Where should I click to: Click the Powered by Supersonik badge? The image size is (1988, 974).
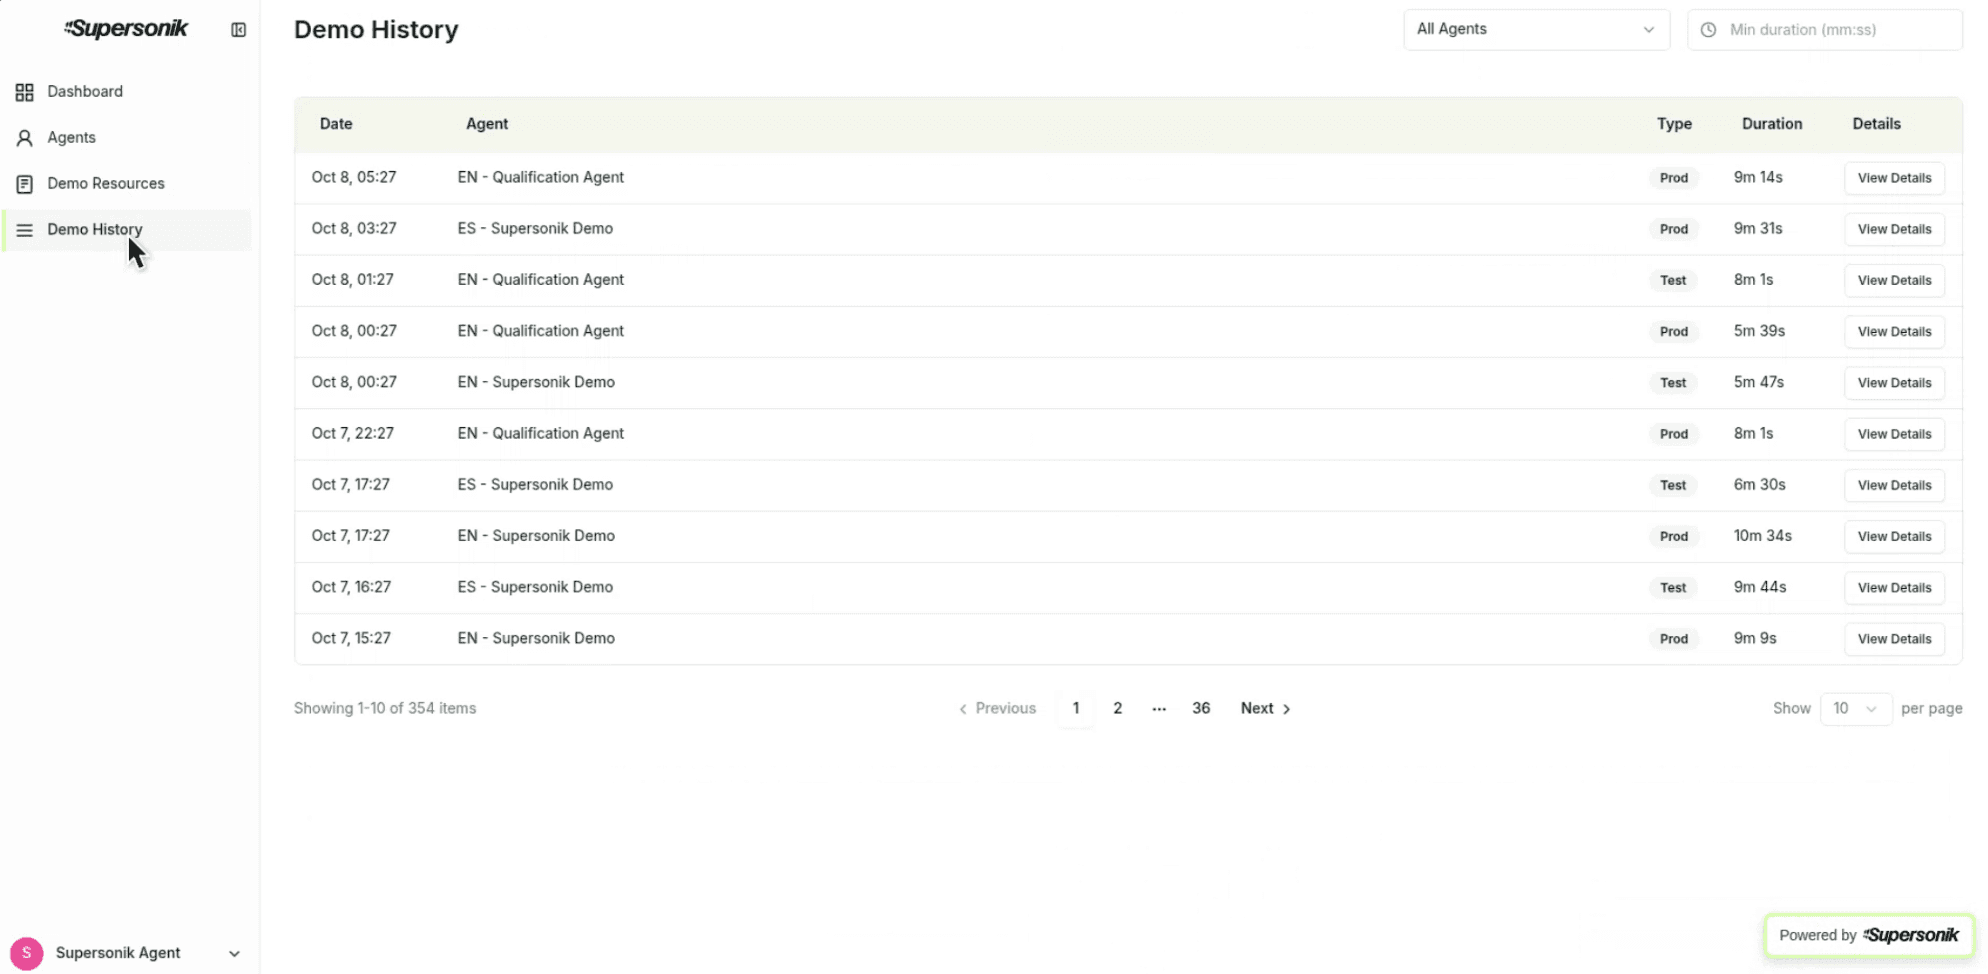click(x=1869, y=935)
